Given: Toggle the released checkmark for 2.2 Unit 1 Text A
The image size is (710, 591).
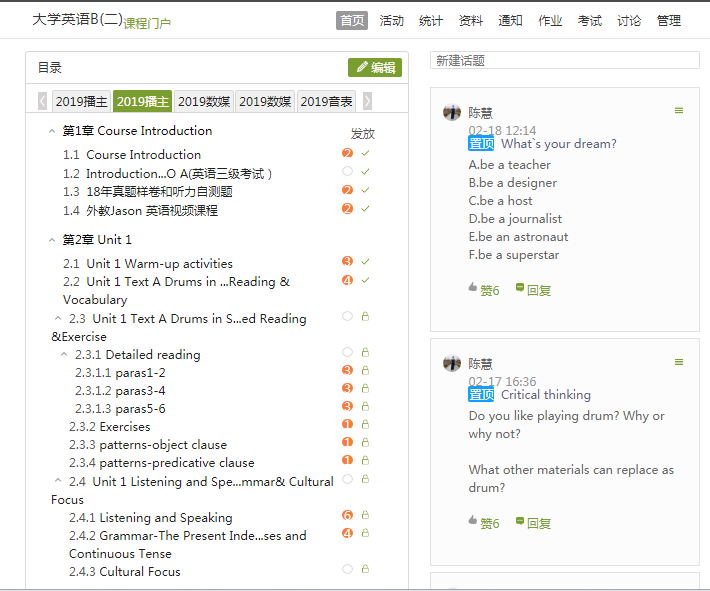Looking at the screenshot, I should click(365, 280).
